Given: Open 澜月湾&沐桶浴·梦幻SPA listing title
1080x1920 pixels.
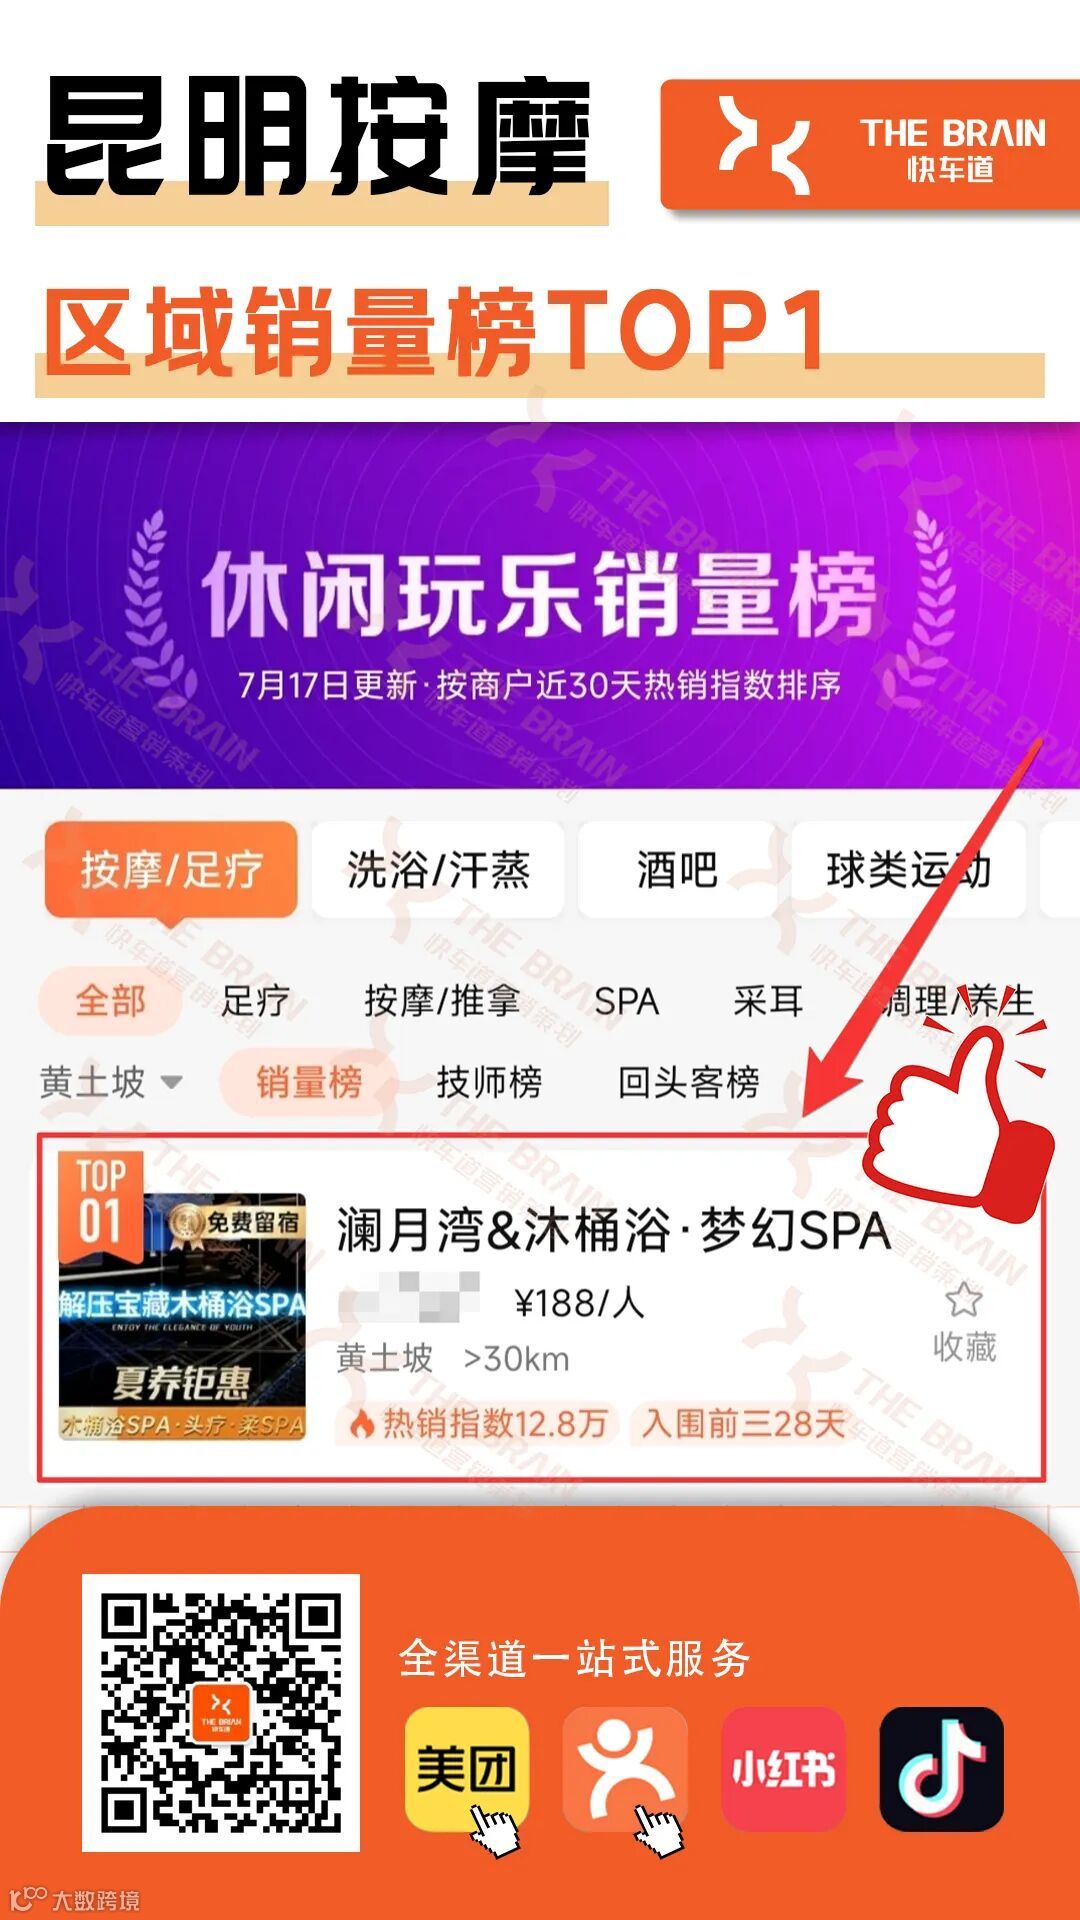Looking at the screenshot, I should pos(613,1230).
